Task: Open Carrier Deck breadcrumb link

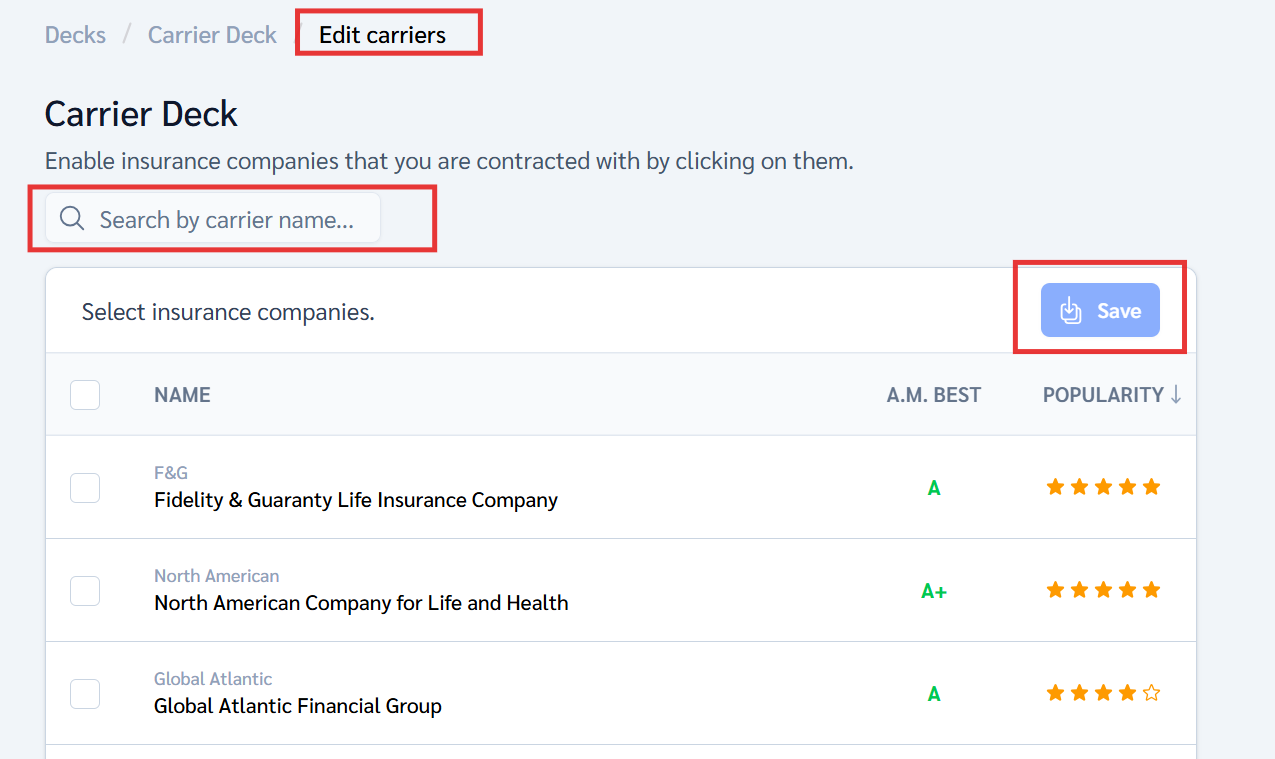Action: [212, 35]
